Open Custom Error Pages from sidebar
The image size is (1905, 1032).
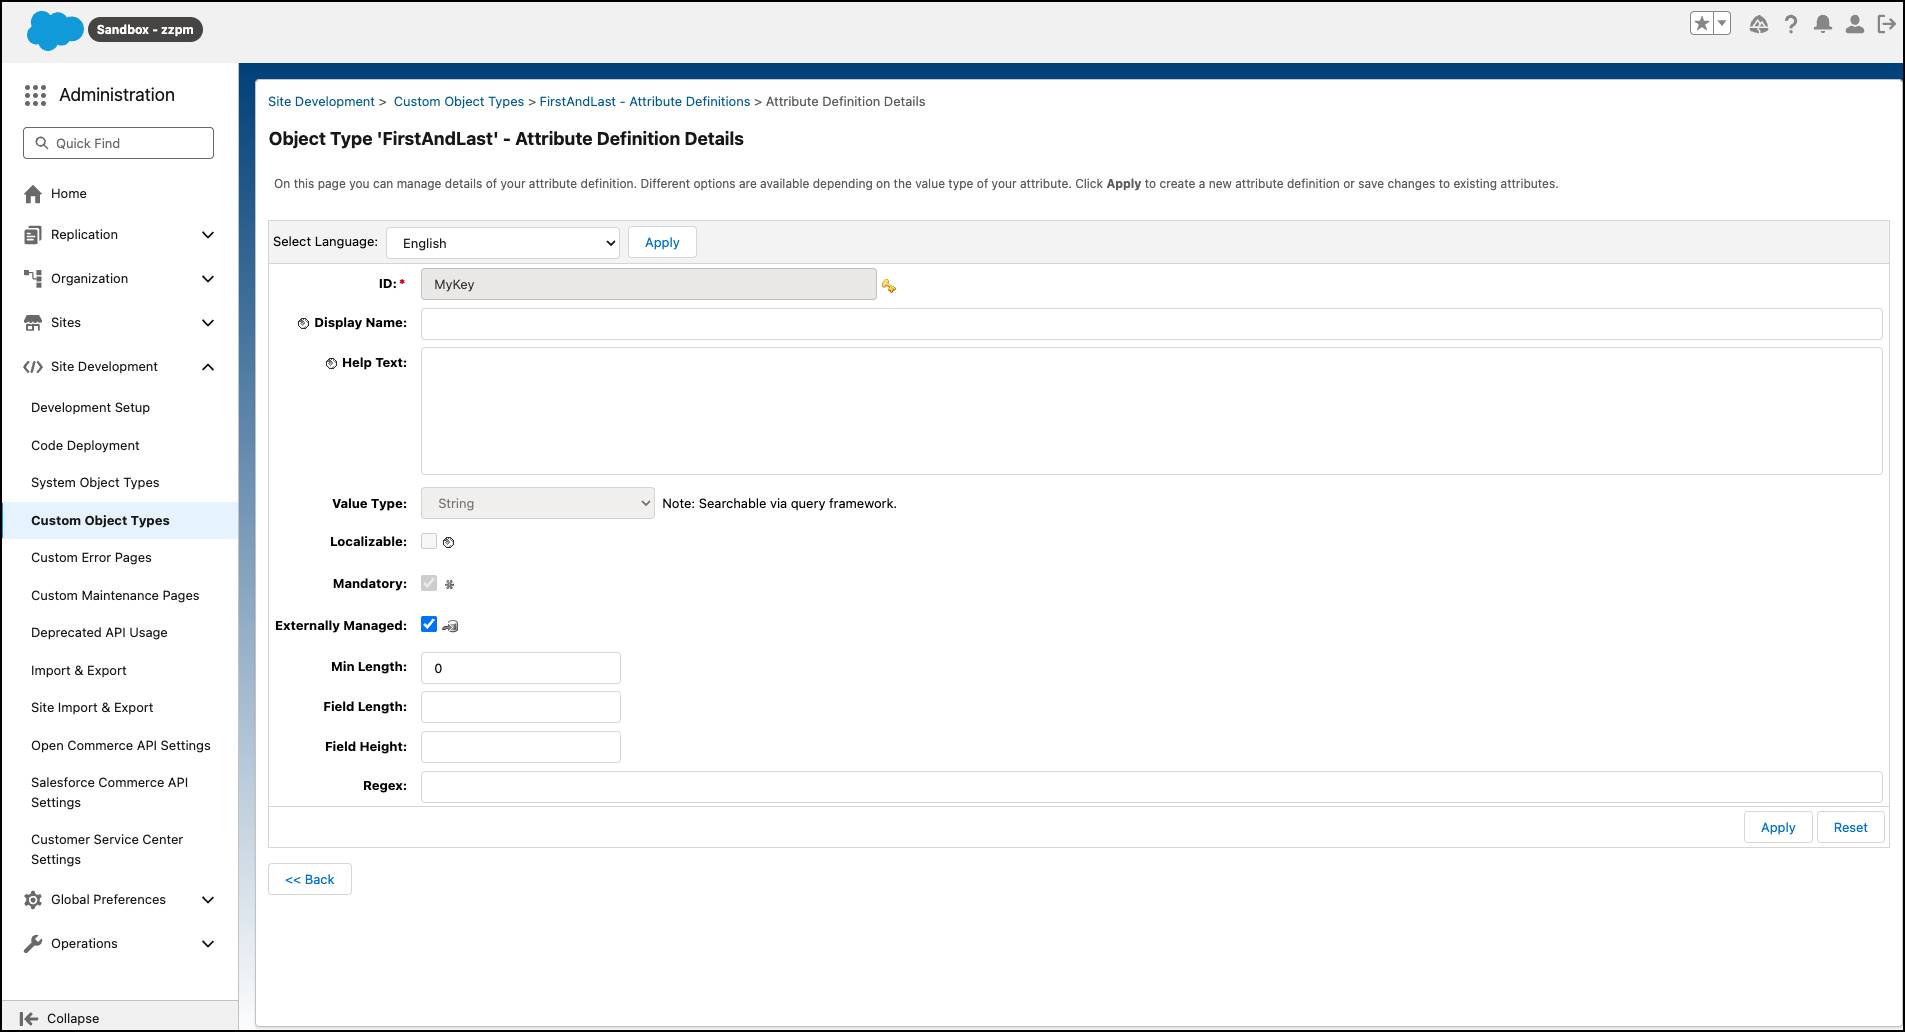tap(91, 557)
